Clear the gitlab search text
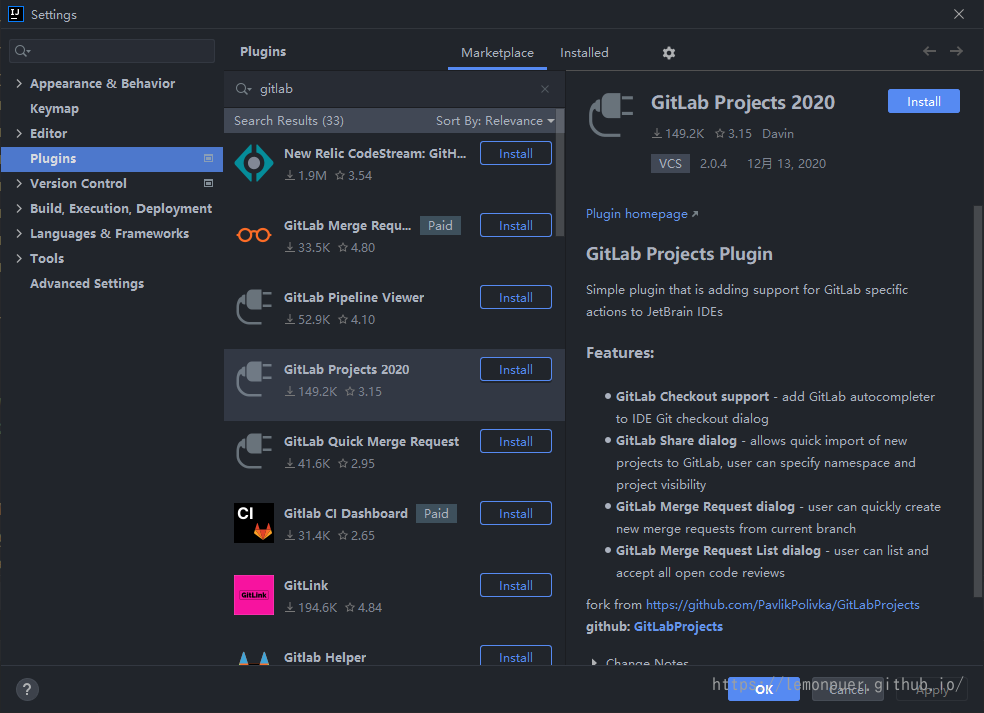 (545, 89)
